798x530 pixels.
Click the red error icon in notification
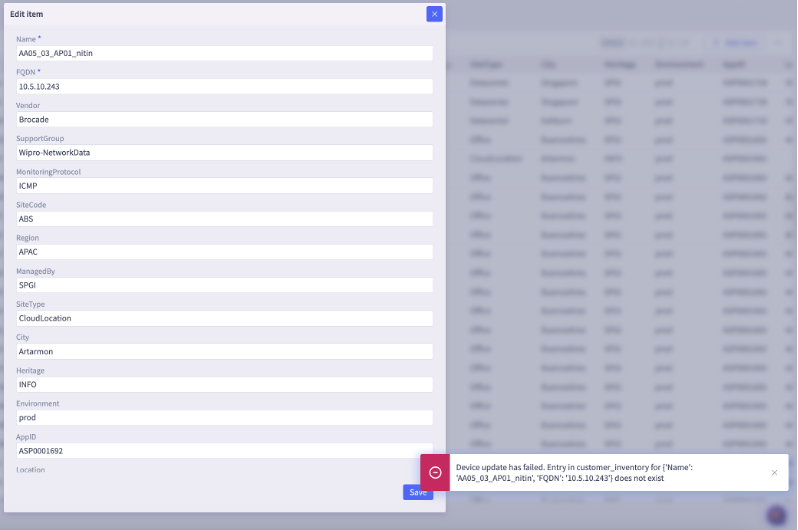click(435, 472)
